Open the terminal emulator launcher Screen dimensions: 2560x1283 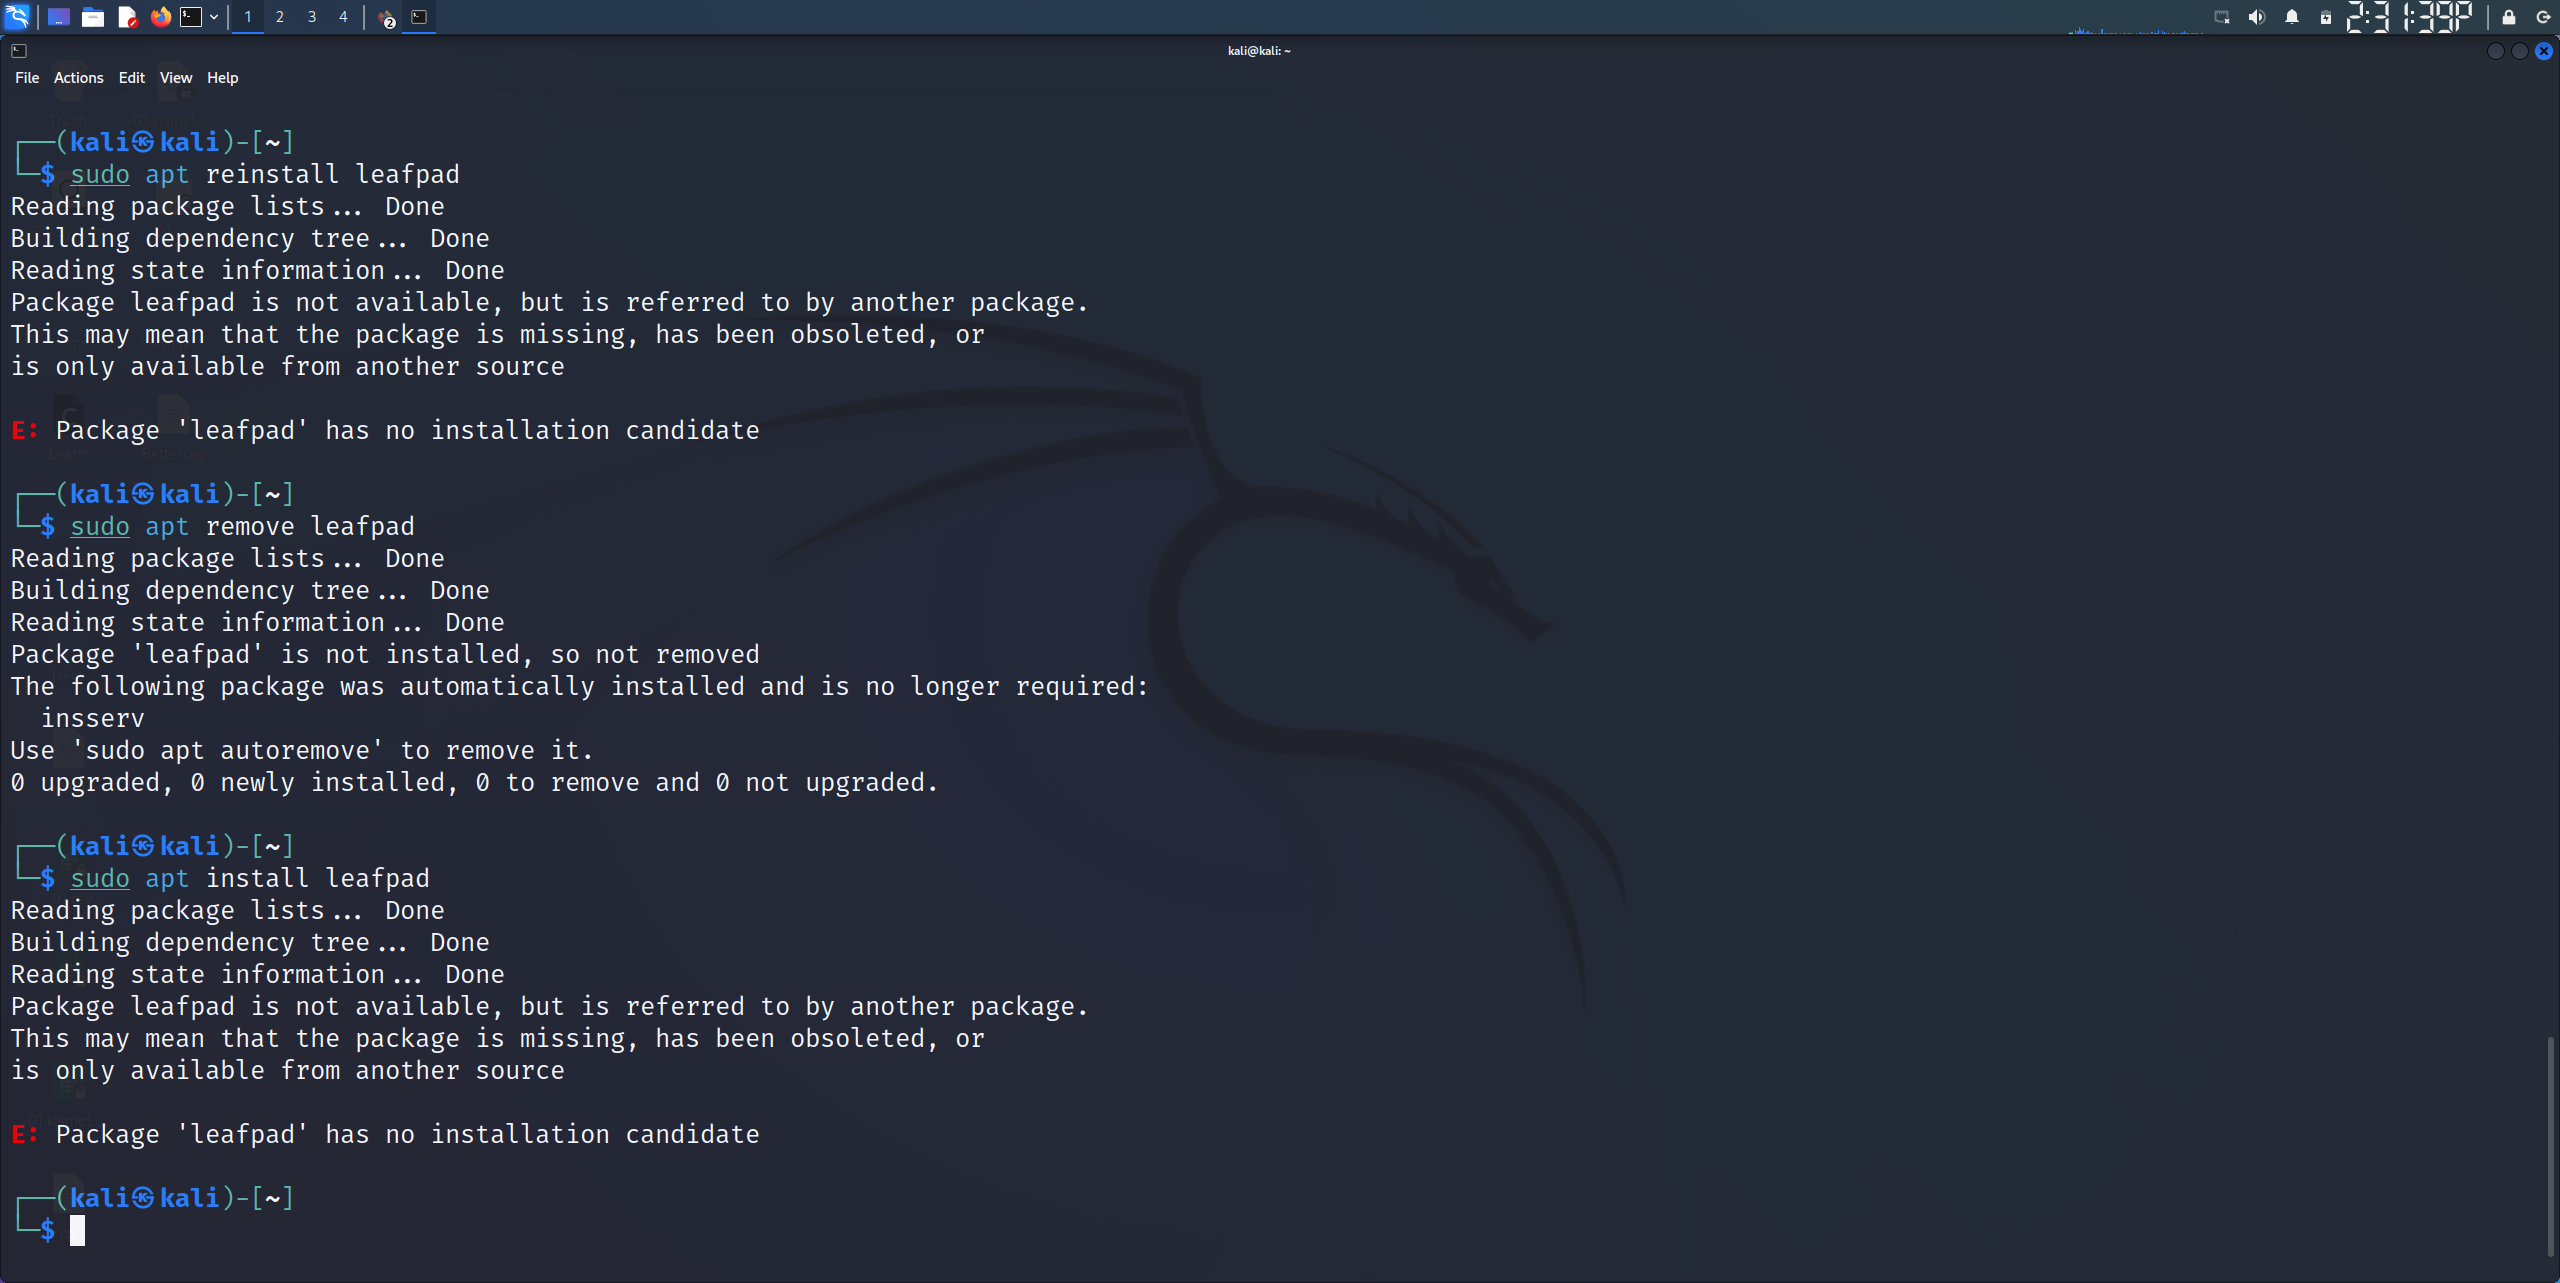[x=191, y=17]
